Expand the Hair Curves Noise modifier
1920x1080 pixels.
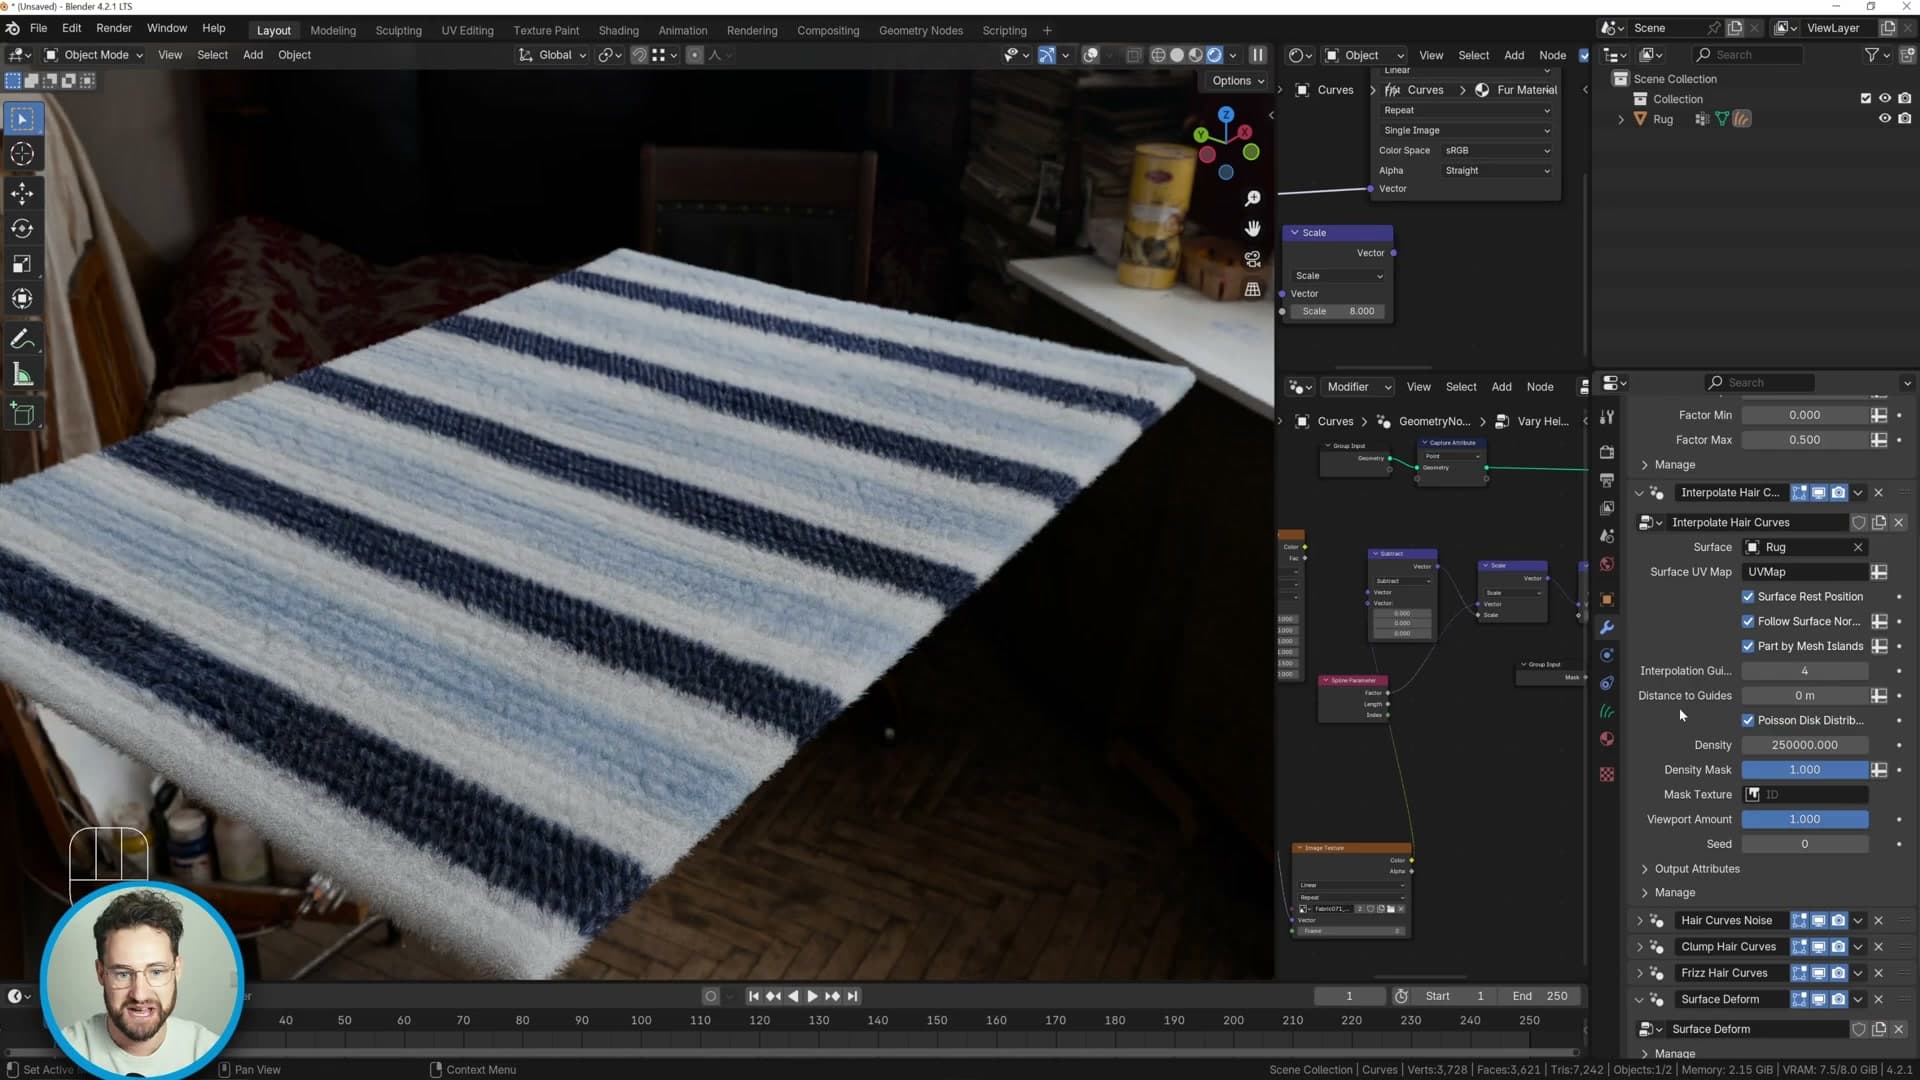[1639, 921]
